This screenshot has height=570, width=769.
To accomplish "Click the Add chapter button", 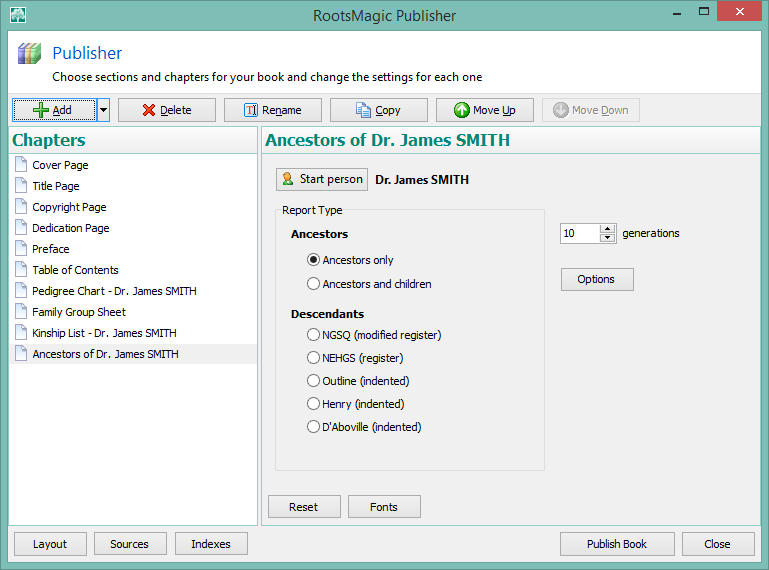I will tap(54, 110).
